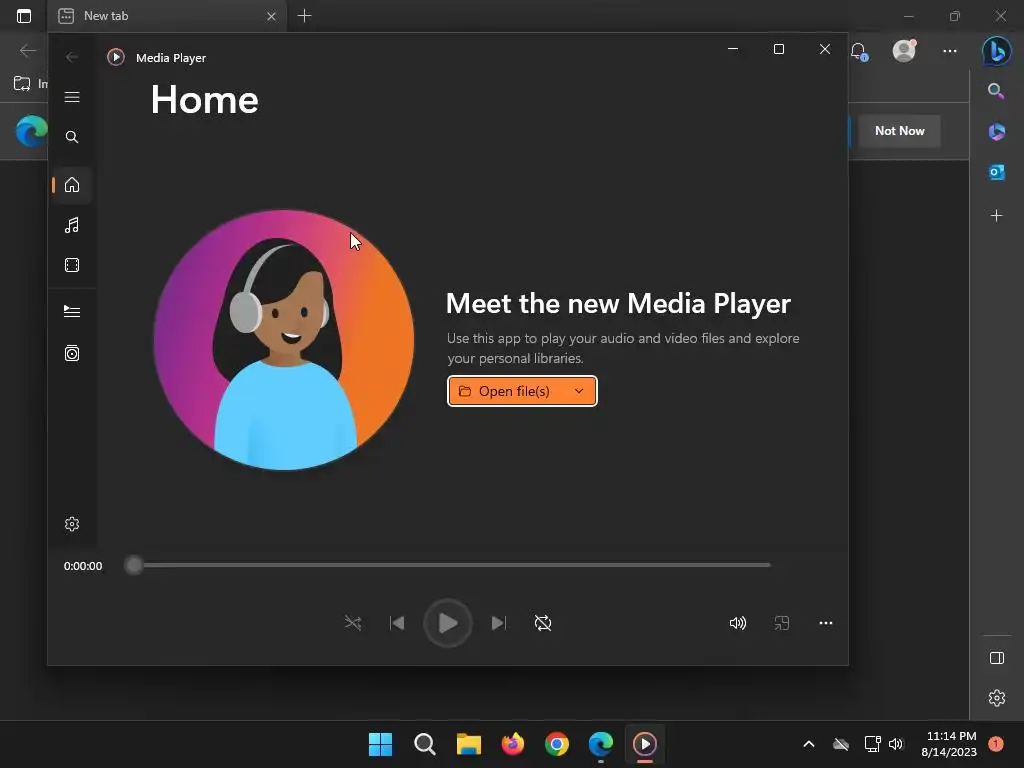Open the Playlists section in the sidebar

[x=72, y=353]
